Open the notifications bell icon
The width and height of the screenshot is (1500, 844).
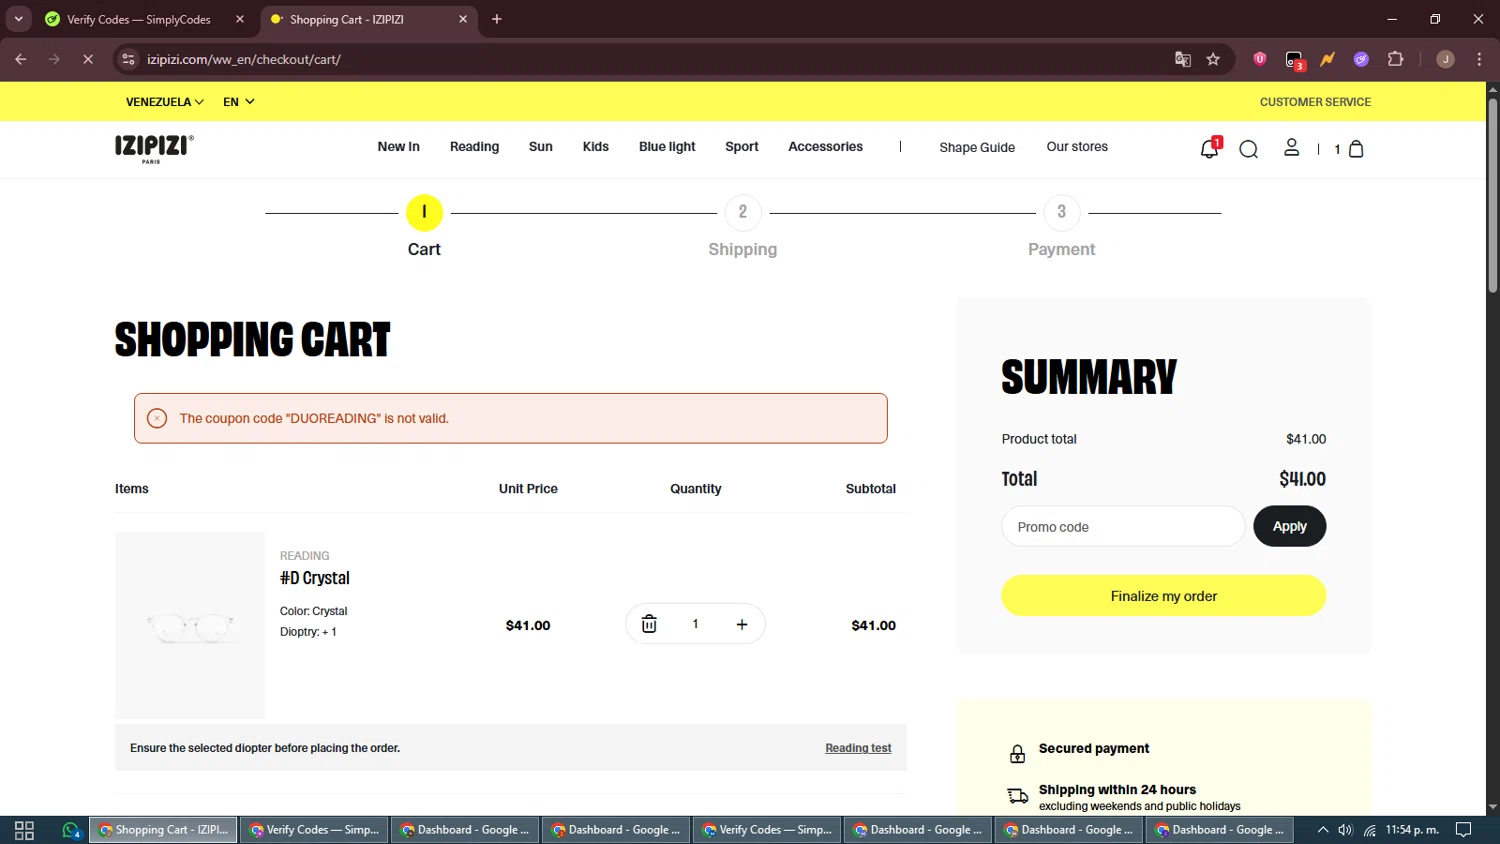tap(1209, 149)
